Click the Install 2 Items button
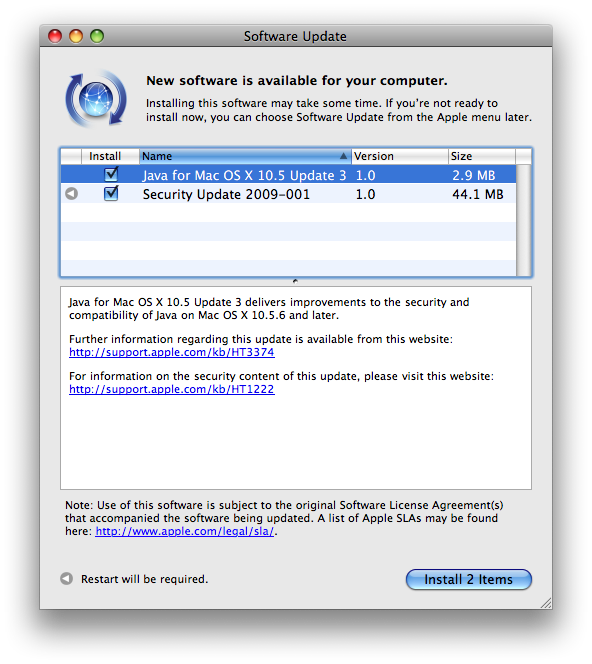This screenshot has height=664, width=592. pyautogui.click(x=468, y=579)
